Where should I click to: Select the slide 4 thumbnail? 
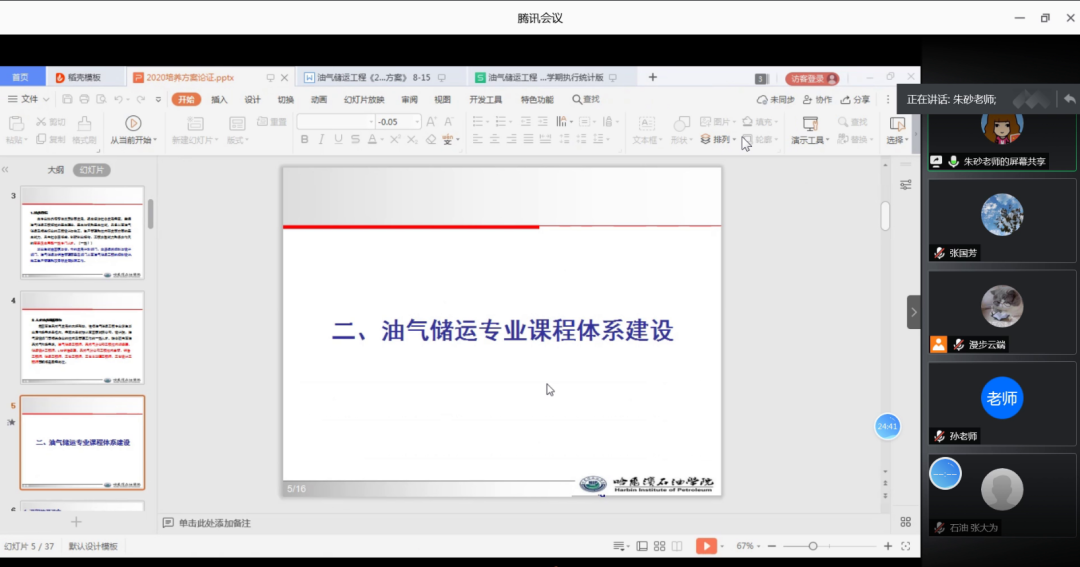pyautogui.click(x=82, y=338)
